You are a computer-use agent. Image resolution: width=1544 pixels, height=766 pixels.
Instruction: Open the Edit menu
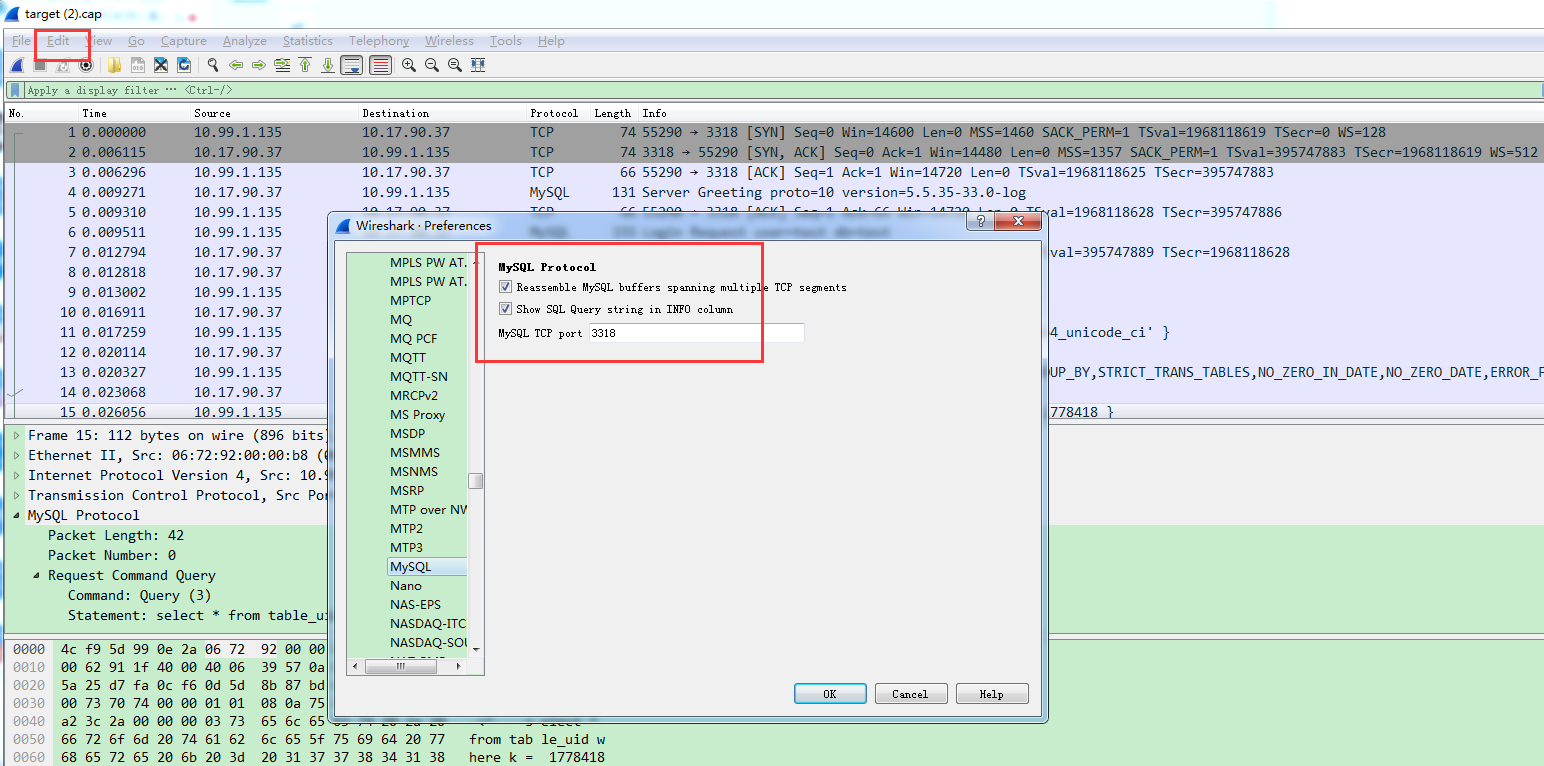pos(58,41)
